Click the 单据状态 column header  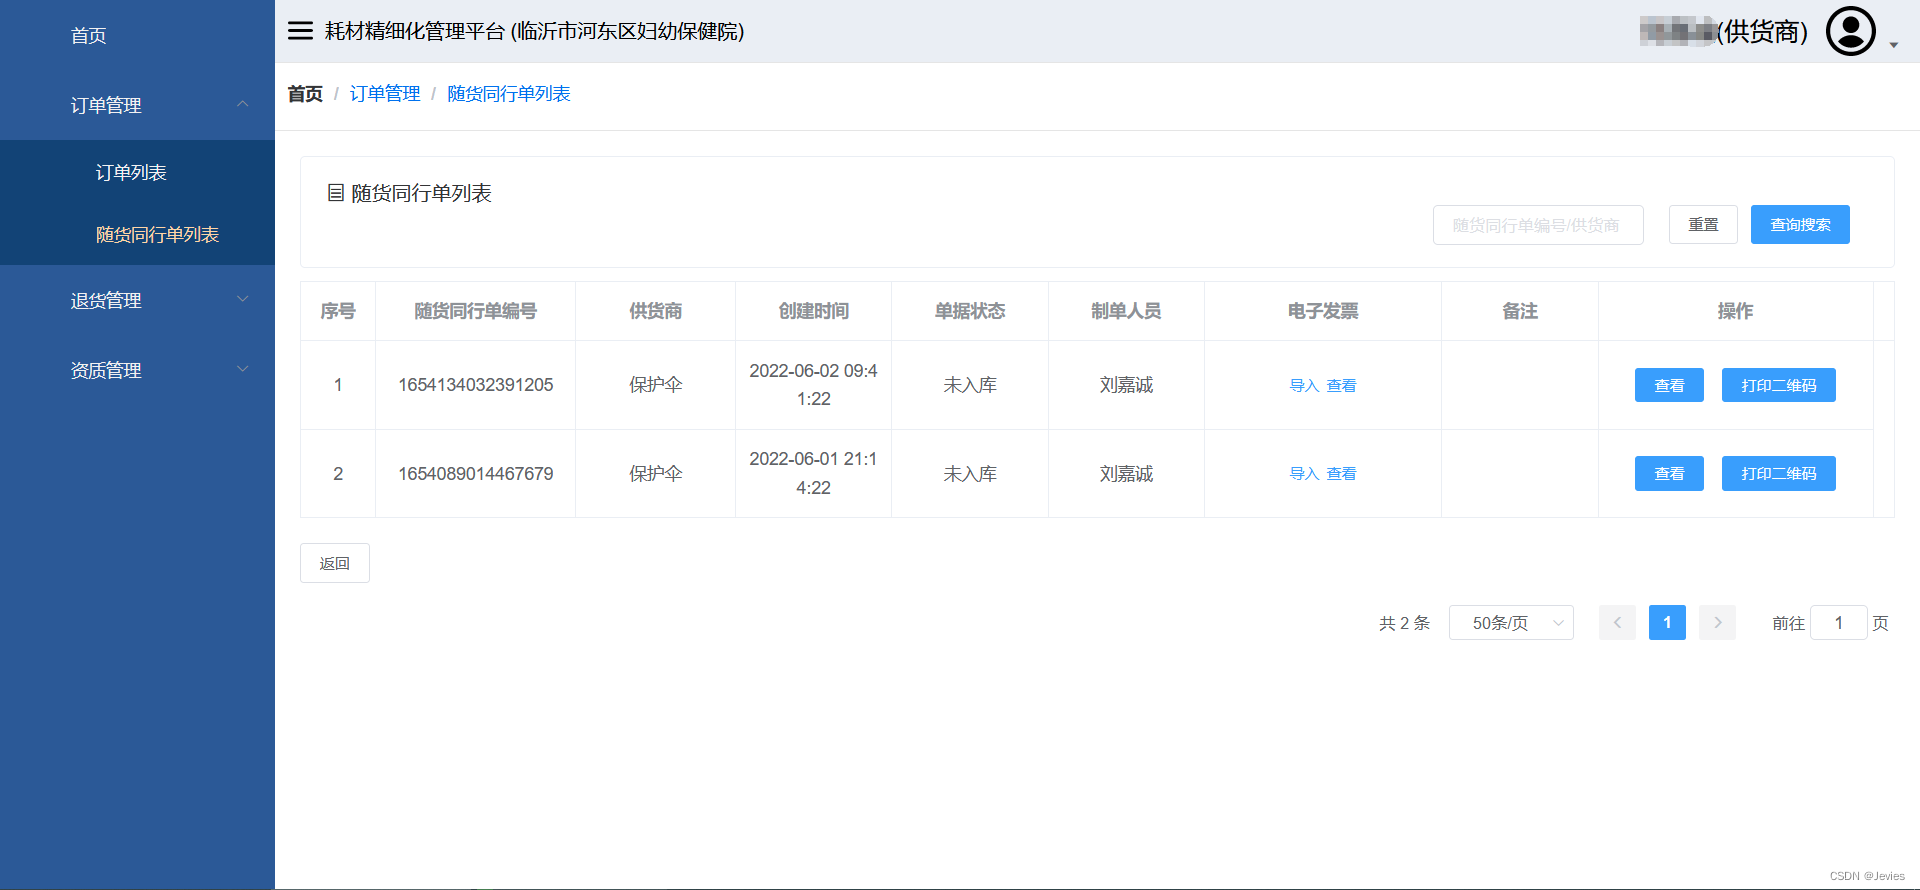pyautogui.click(x=970, y=311)
